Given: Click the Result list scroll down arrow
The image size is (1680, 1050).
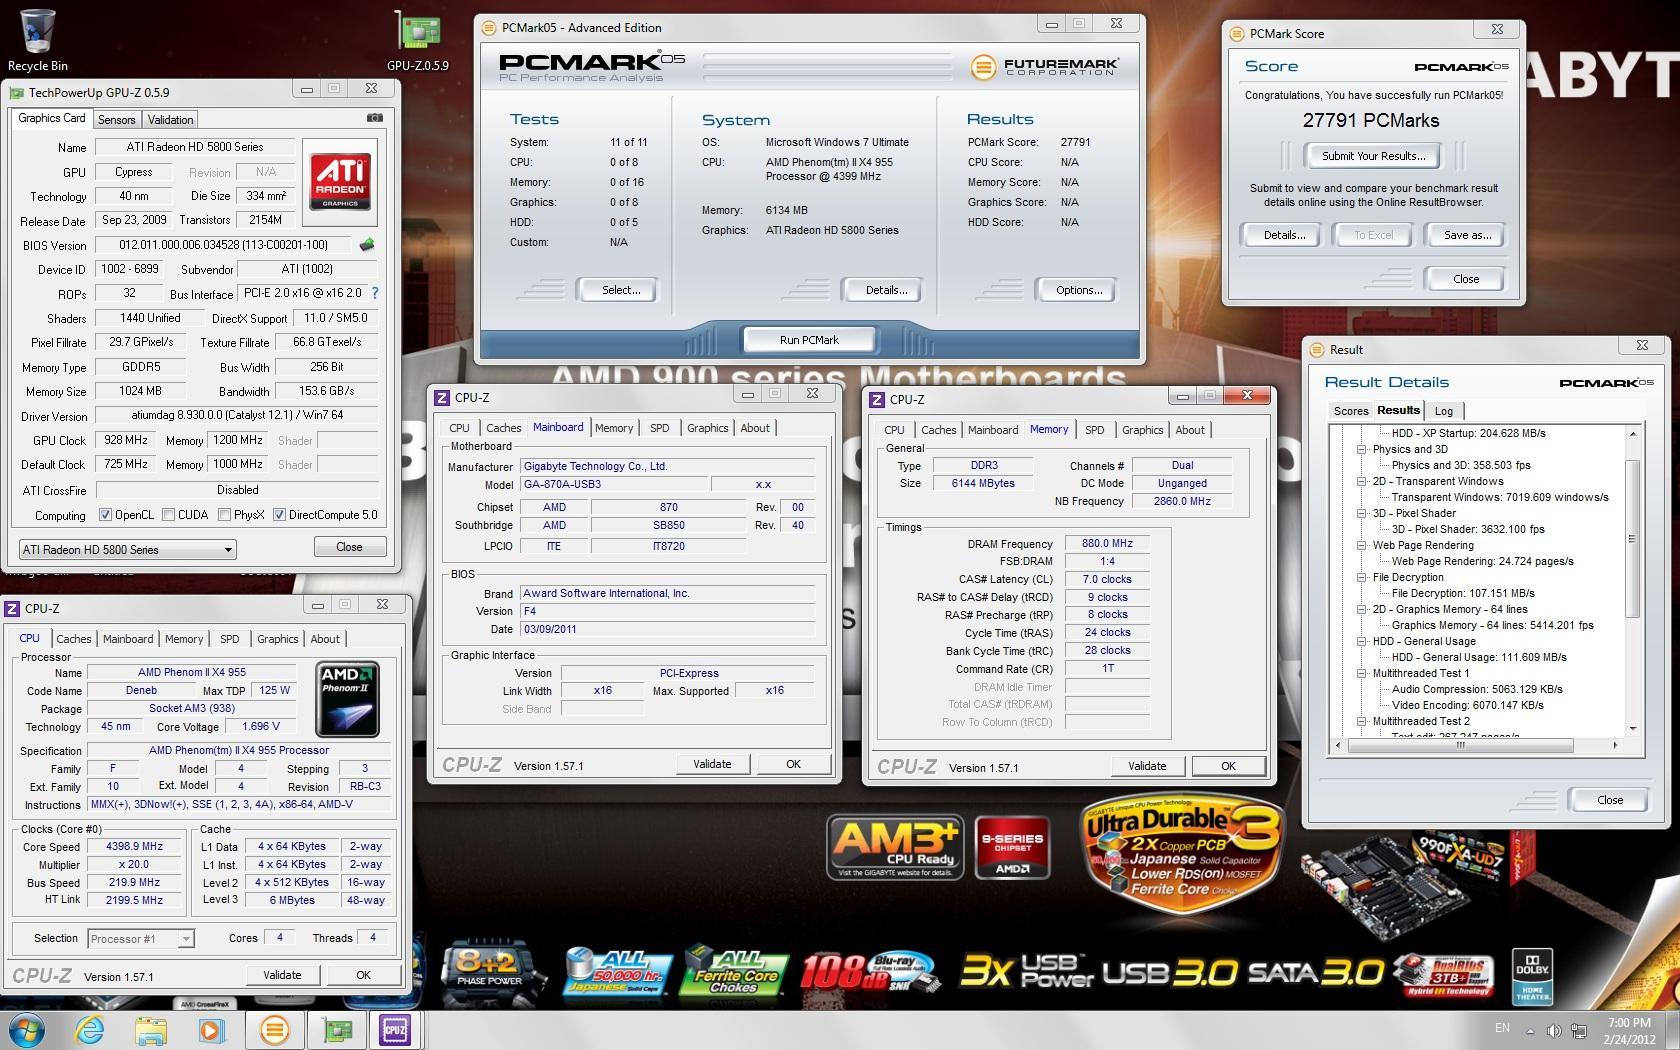Looking at the screenshot, I should tap(1632, 728).
